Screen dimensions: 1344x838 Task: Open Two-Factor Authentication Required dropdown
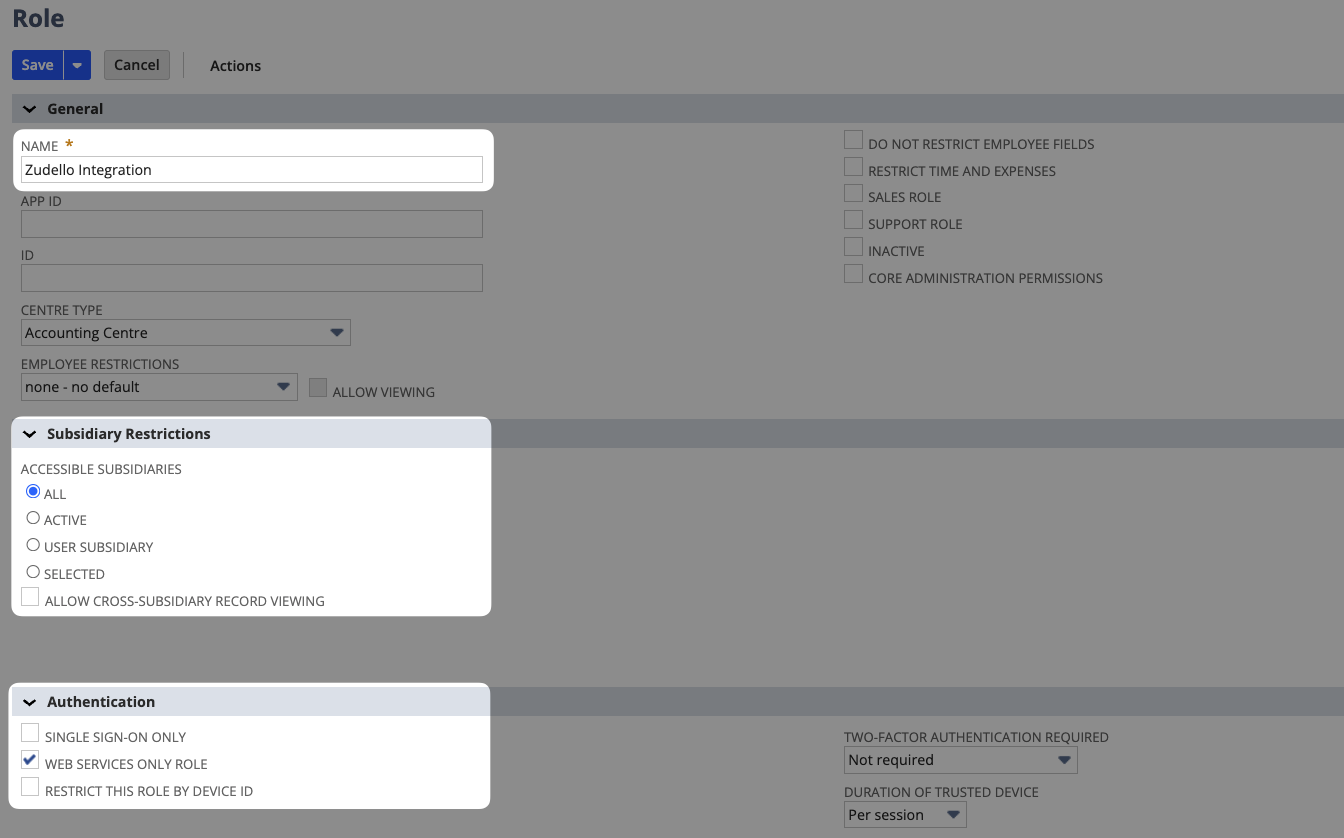[961, 760]
